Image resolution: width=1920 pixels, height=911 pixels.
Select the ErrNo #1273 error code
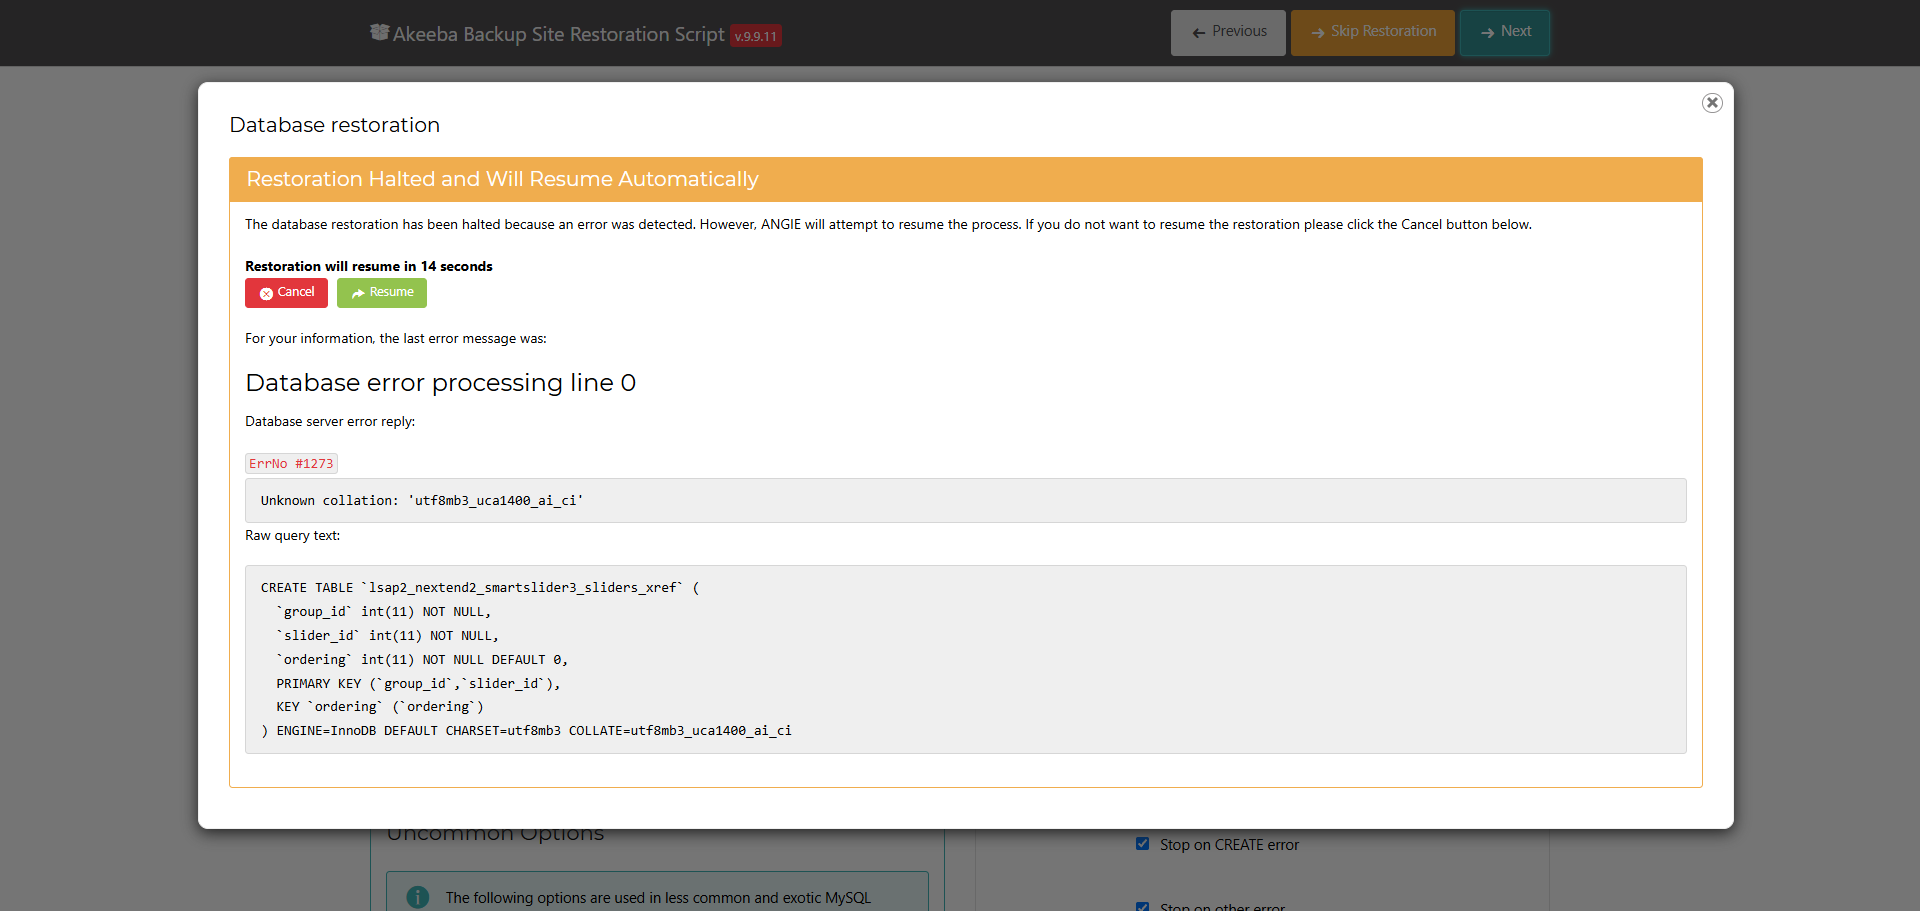pos(291,463)
